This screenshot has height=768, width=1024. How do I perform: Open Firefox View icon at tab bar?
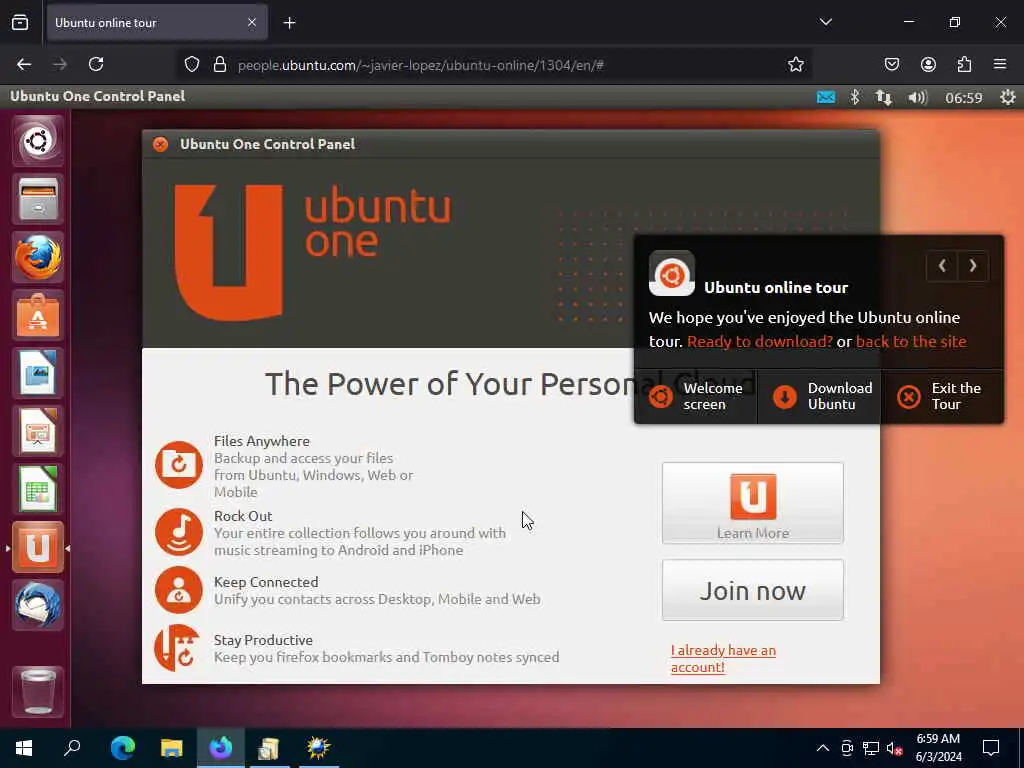pos(20,23)
